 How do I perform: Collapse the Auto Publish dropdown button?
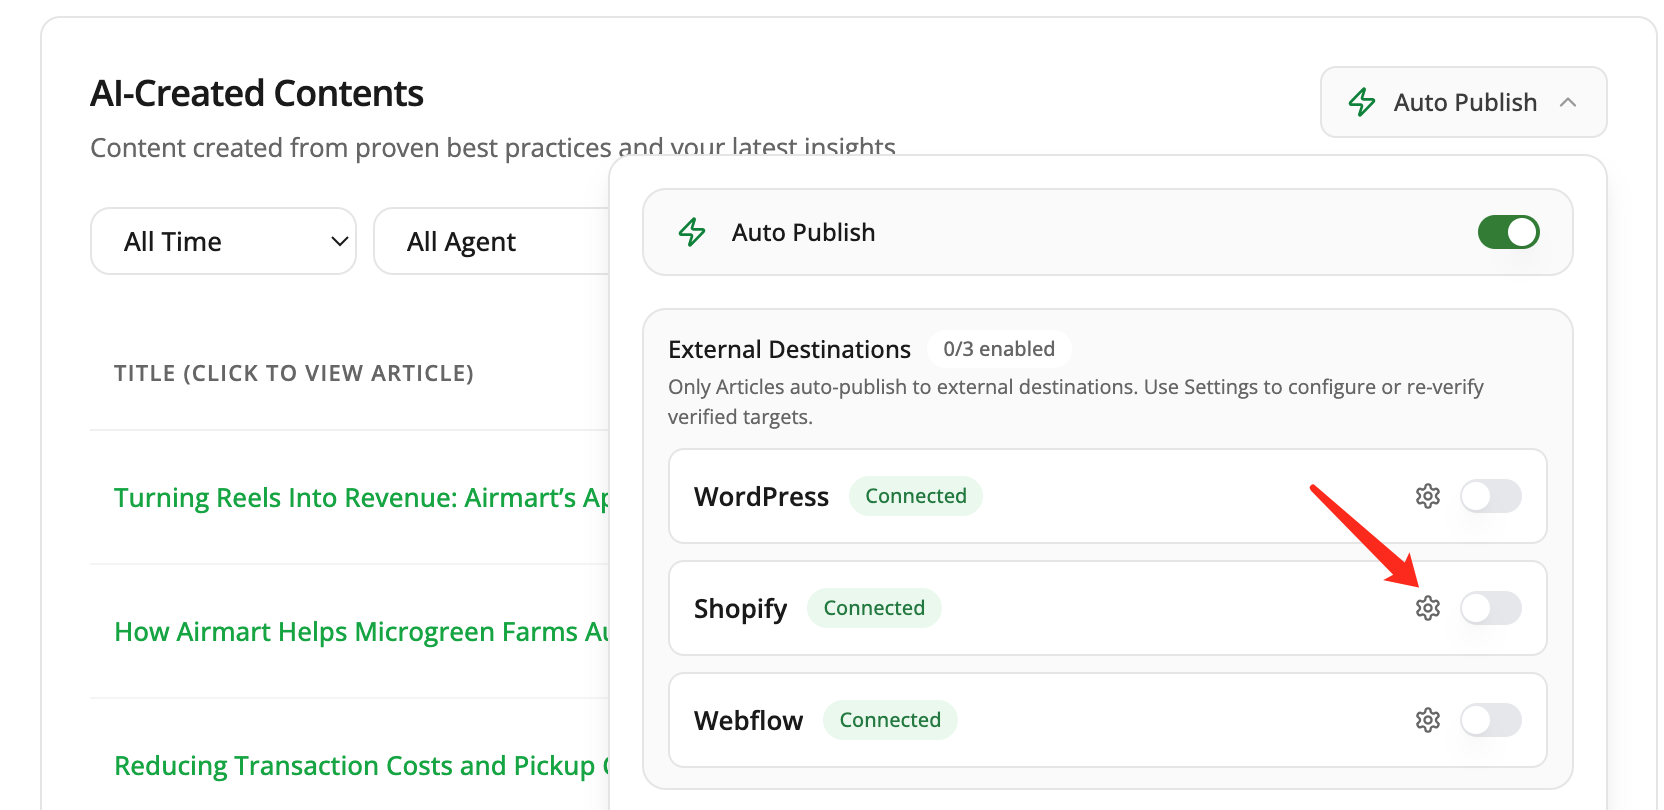[x=1463, y=102]
